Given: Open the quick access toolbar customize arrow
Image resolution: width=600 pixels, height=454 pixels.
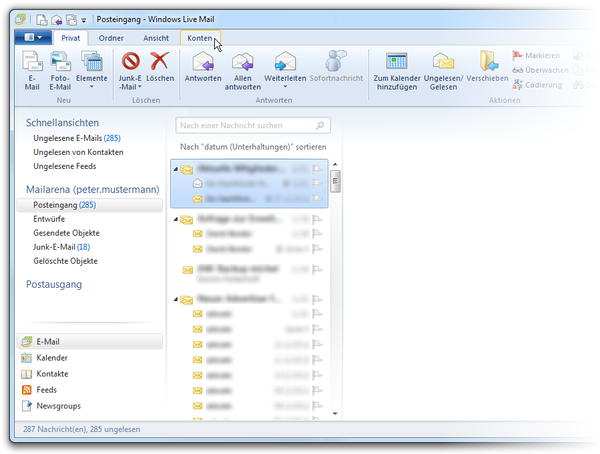Looking at the screenshot, I should [83, 20].
